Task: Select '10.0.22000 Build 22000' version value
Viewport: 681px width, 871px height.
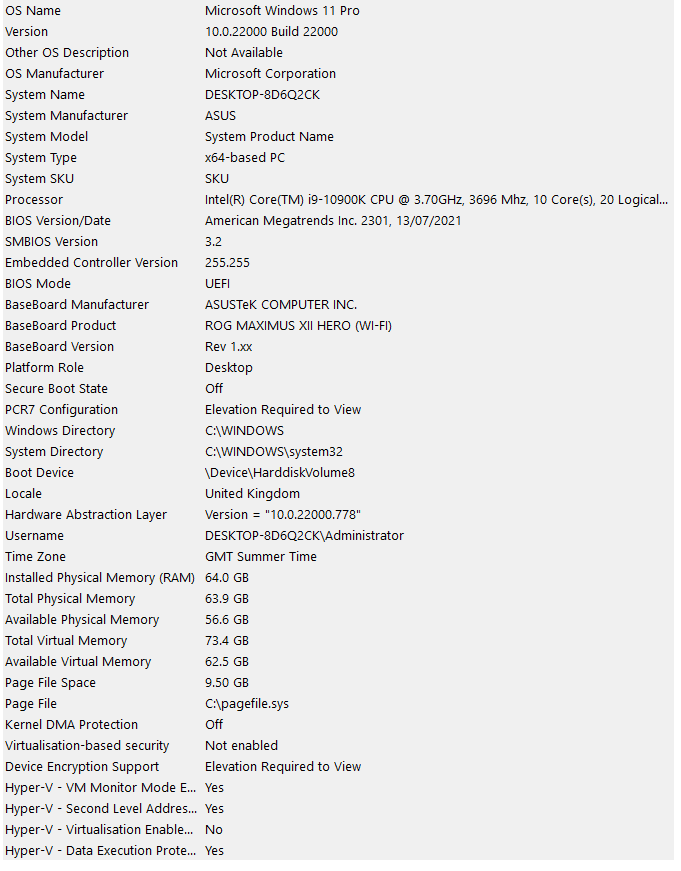Action: [271, 32]
